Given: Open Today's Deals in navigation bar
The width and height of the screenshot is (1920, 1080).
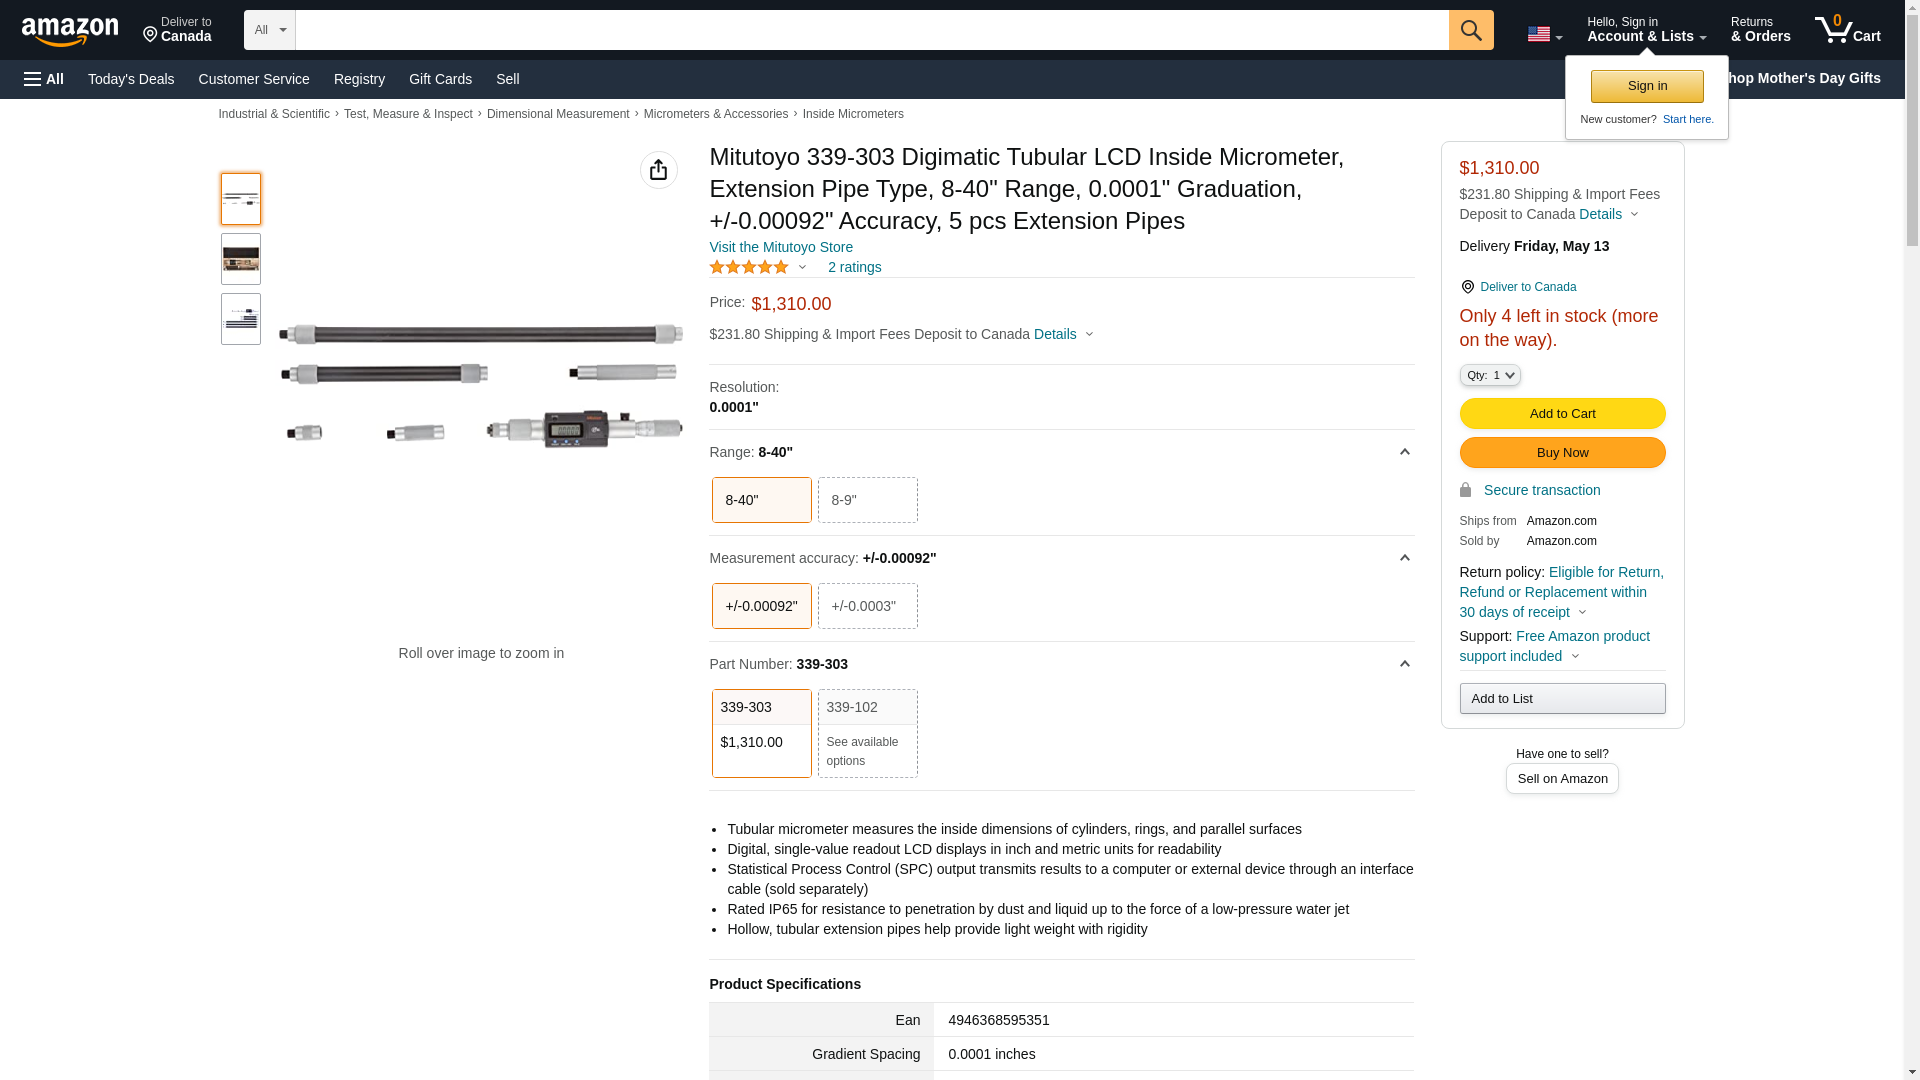Looking at the screenshot, I should (131, 79).
